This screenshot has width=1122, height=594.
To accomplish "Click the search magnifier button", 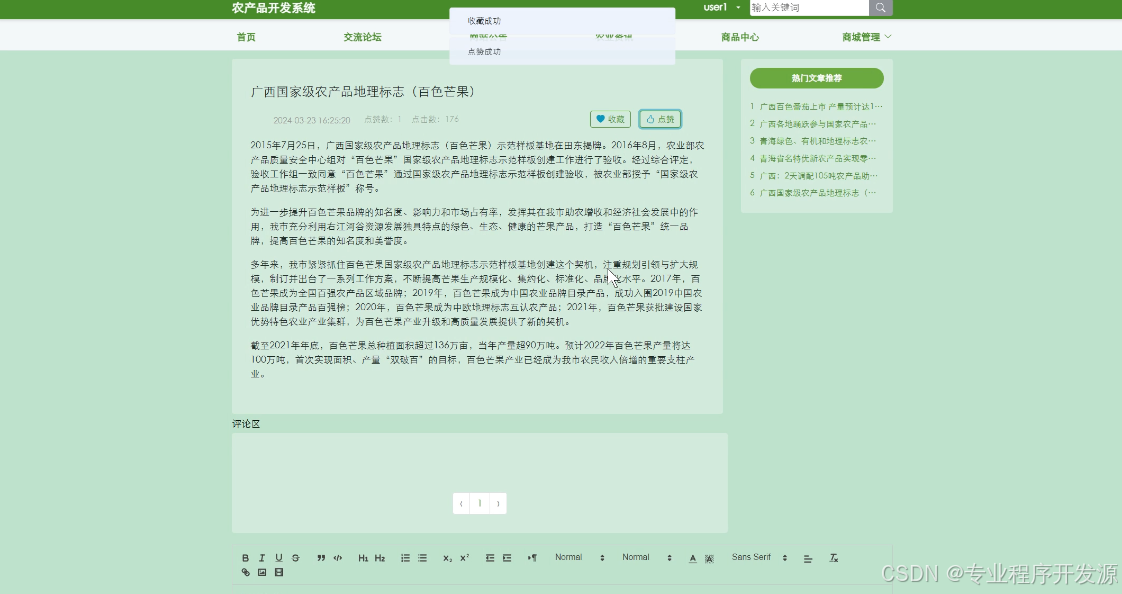I will 881,7.
